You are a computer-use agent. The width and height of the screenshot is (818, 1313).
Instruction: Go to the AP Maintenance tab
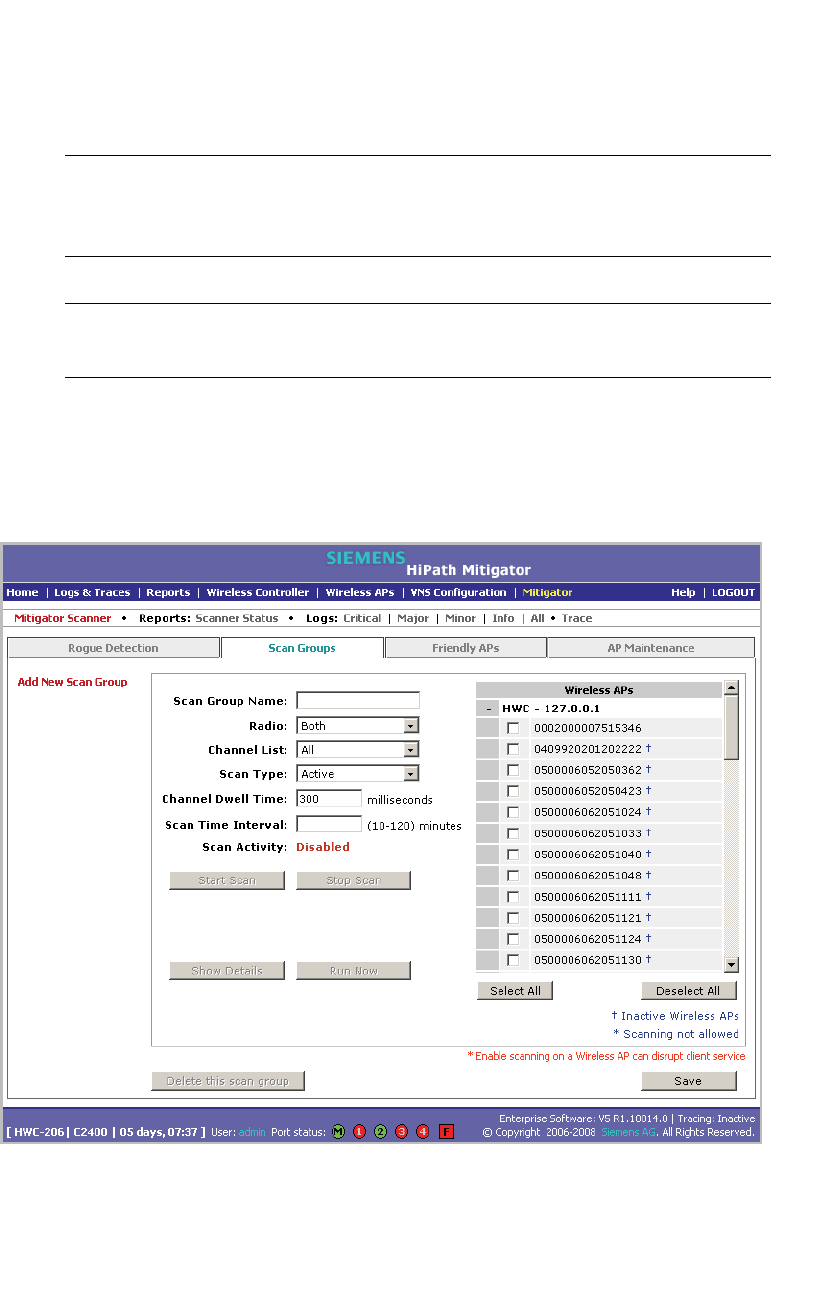click(651, 648)
